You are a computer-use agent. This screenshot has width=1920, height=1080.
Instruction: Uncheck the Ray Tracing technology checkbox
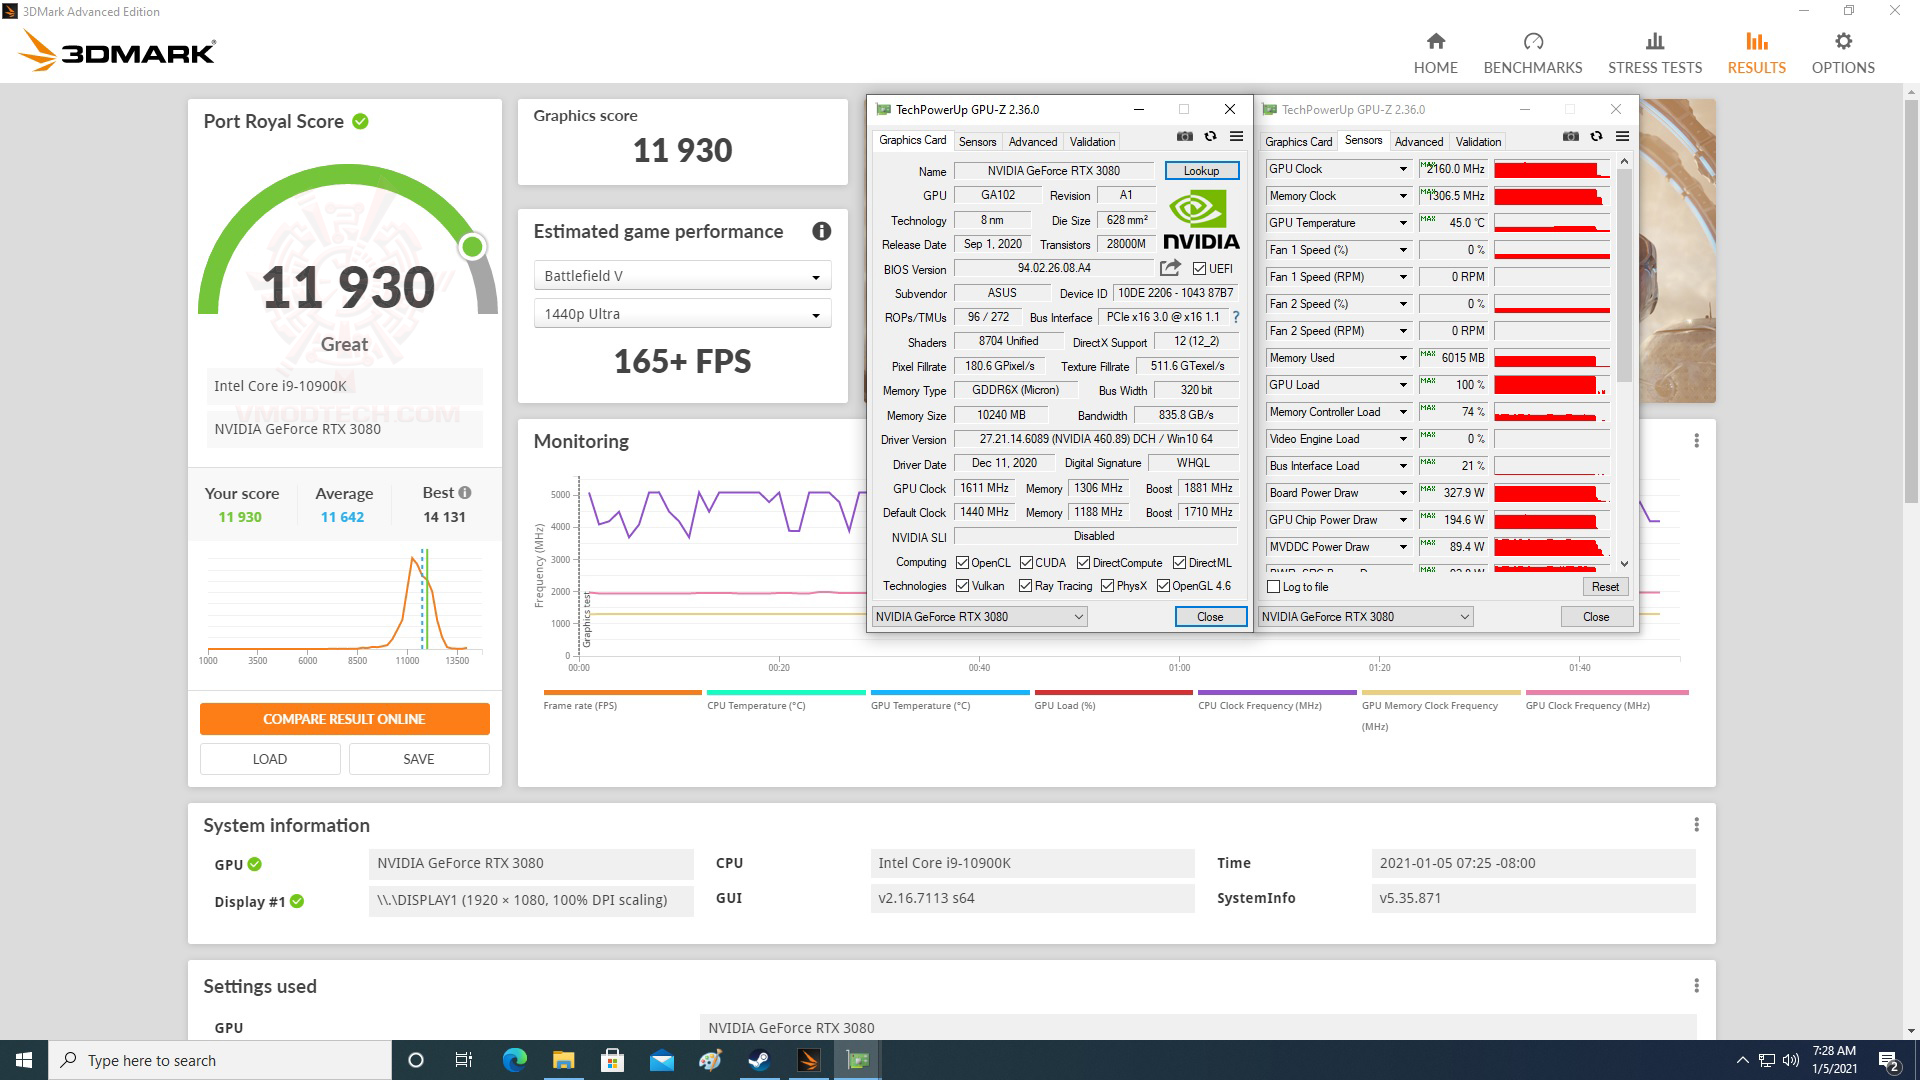(x=1025, y=585)
